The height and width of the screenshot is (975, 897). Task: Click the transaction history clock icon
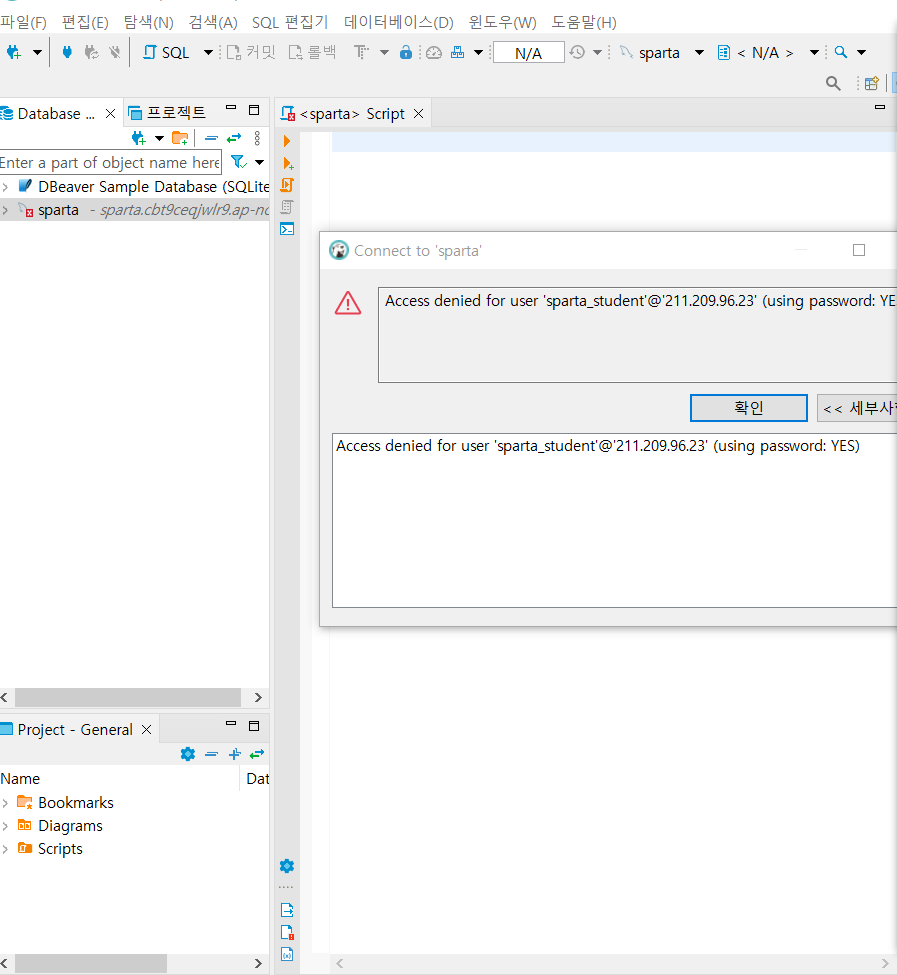pyautogui.click(x=577, y=52)
